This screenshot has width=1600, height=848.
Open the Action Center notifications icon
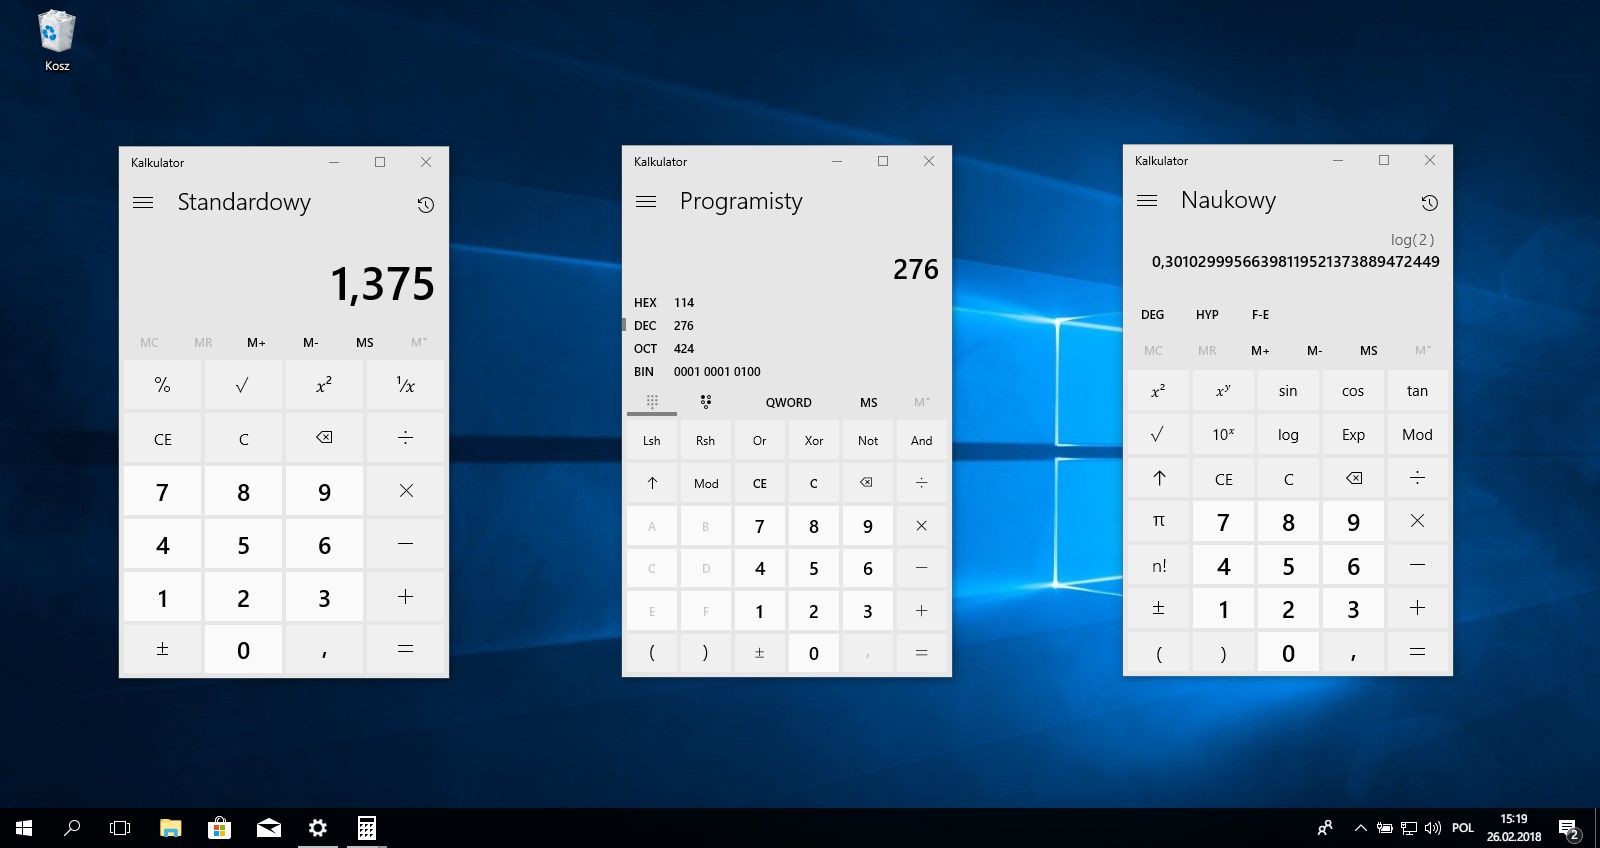coord(1569,829)
